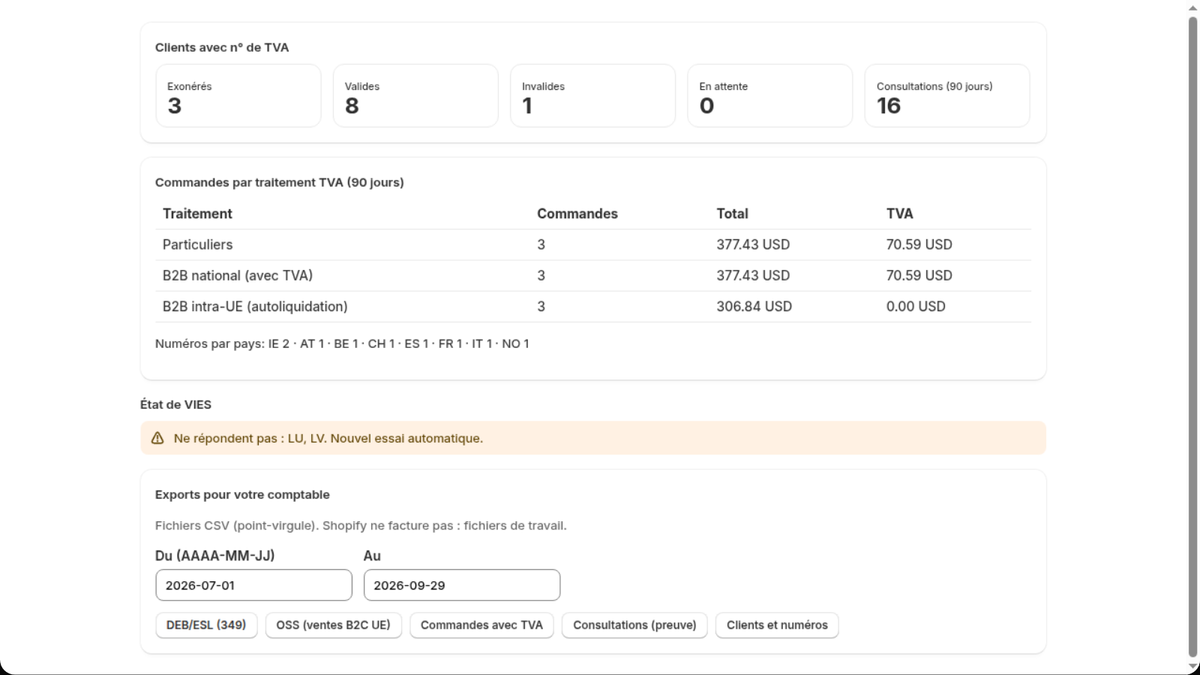The width and height of the screenshot is (1200, 675).
Task: Click the Numéros par pays line
Action: pyautogui.click(x=342, y=344)
